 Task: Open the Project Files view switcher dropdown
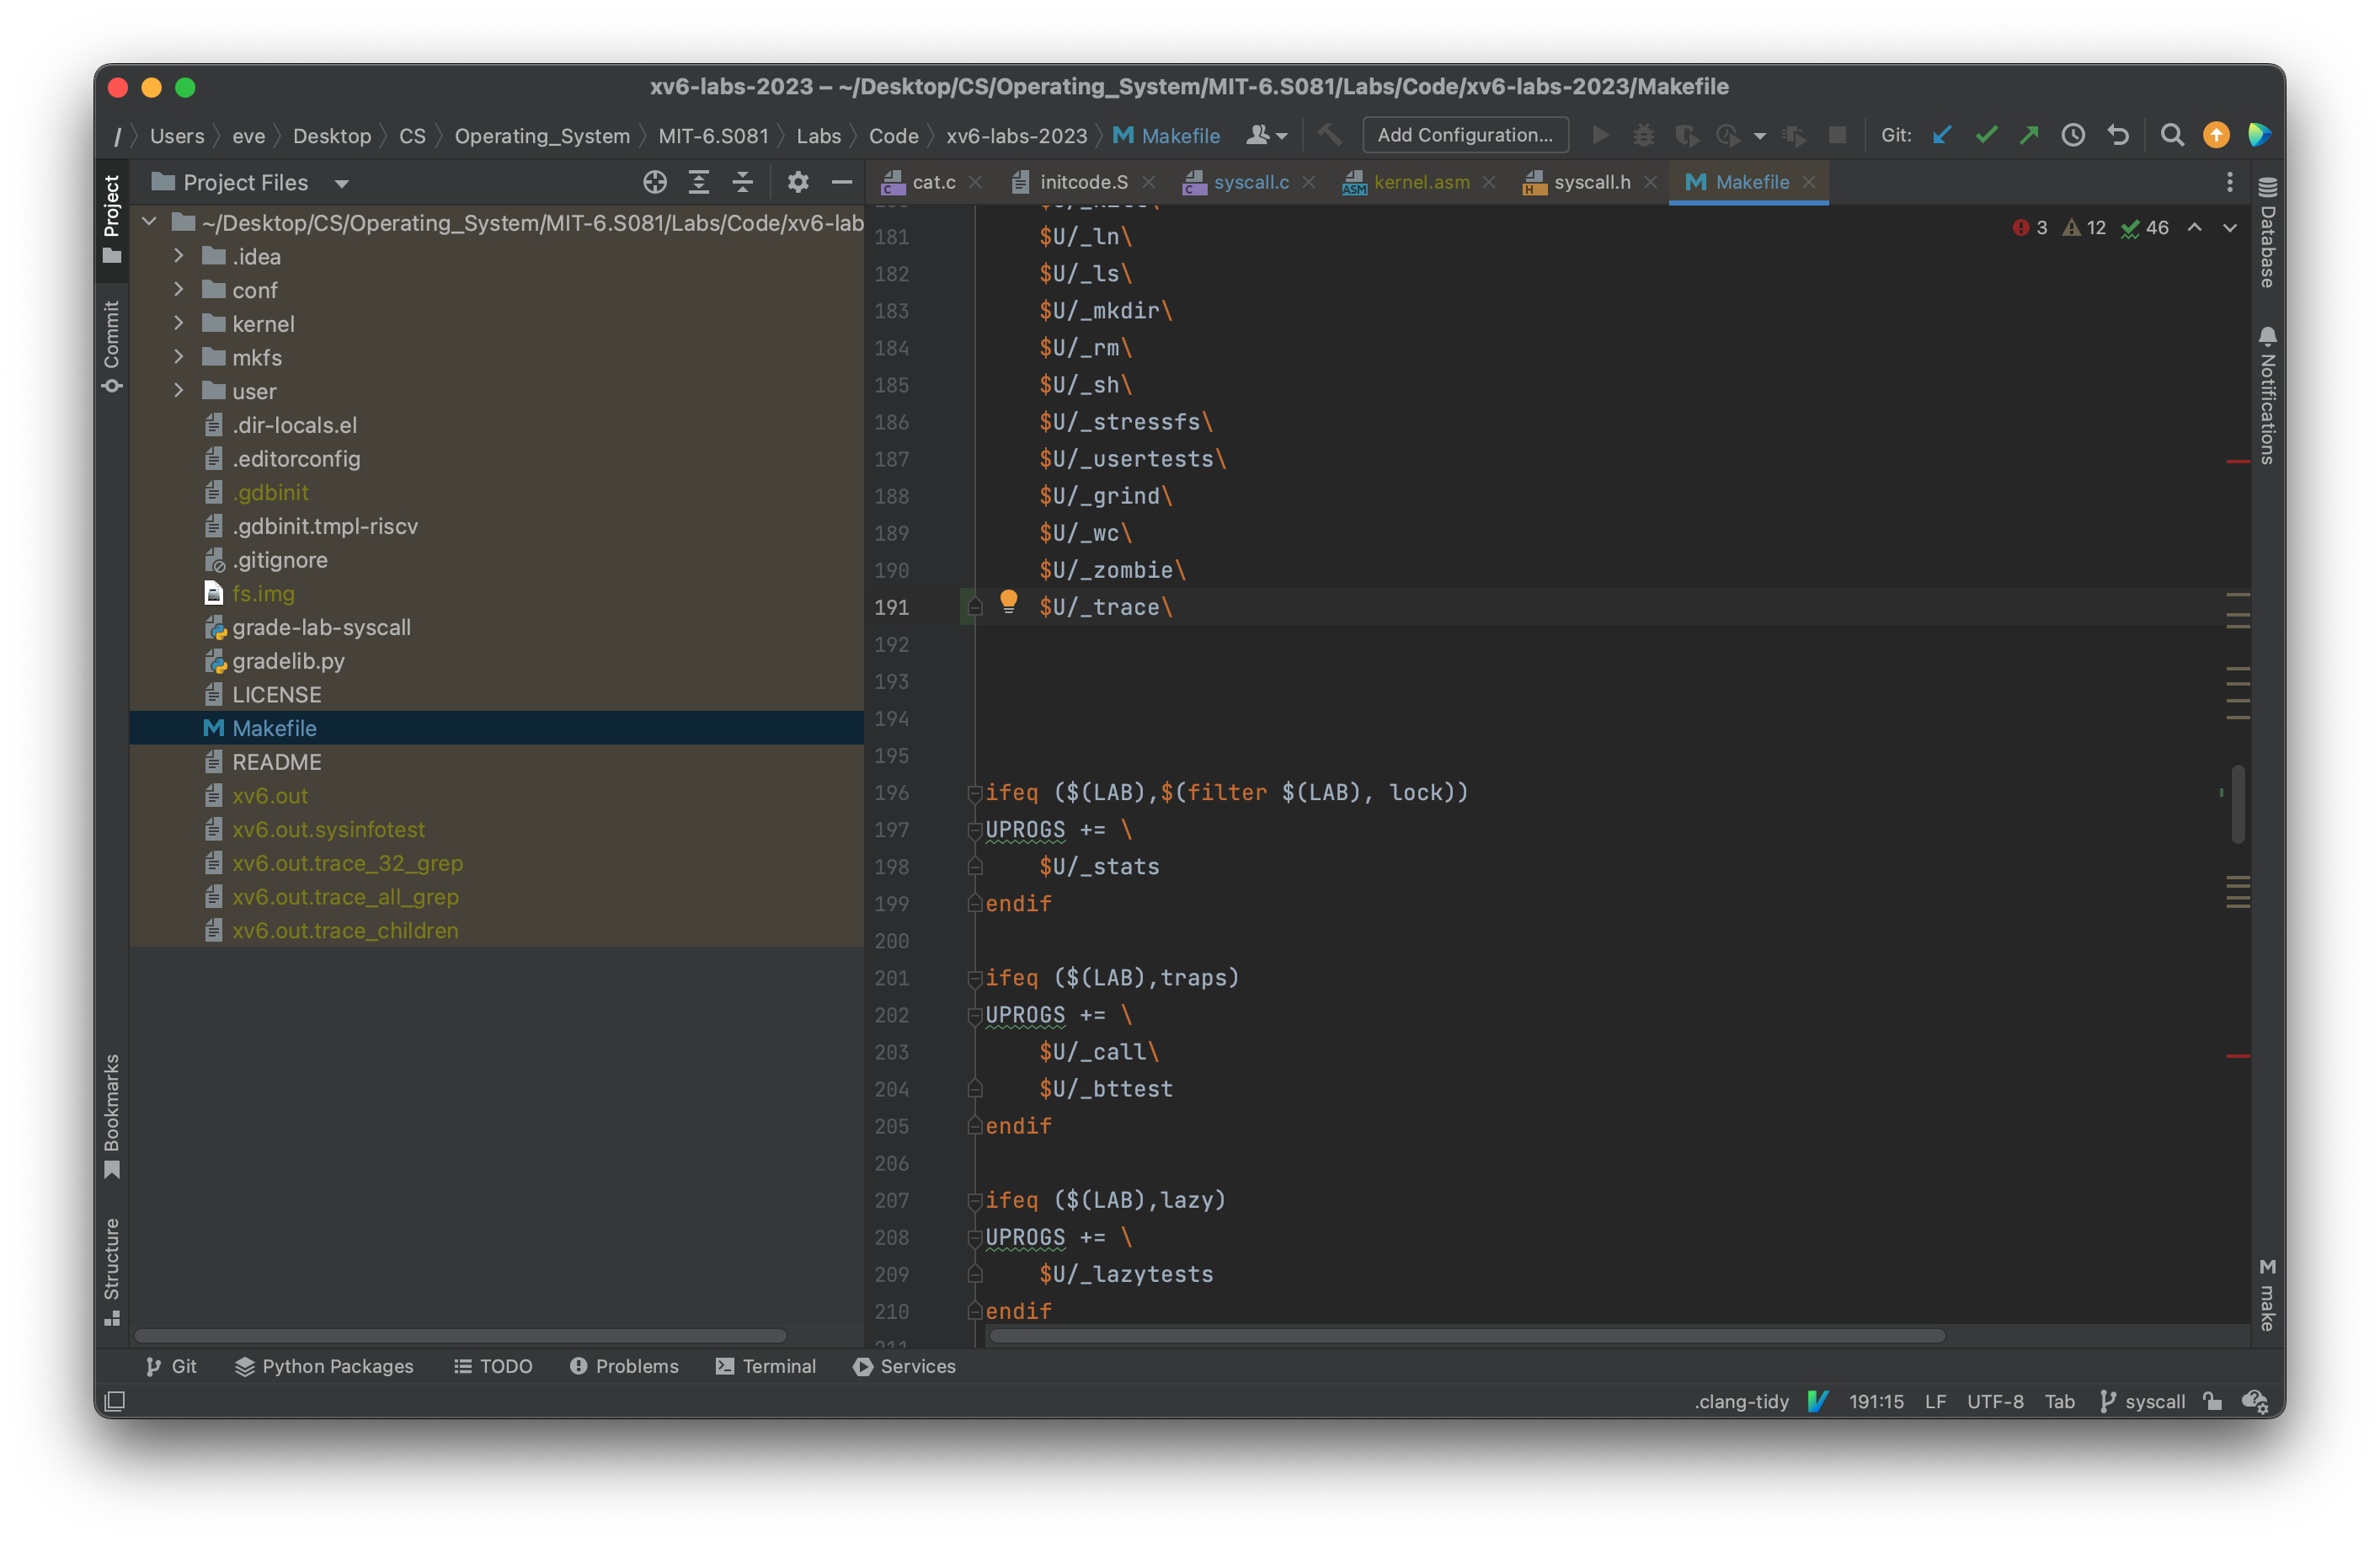coord(342,182)
